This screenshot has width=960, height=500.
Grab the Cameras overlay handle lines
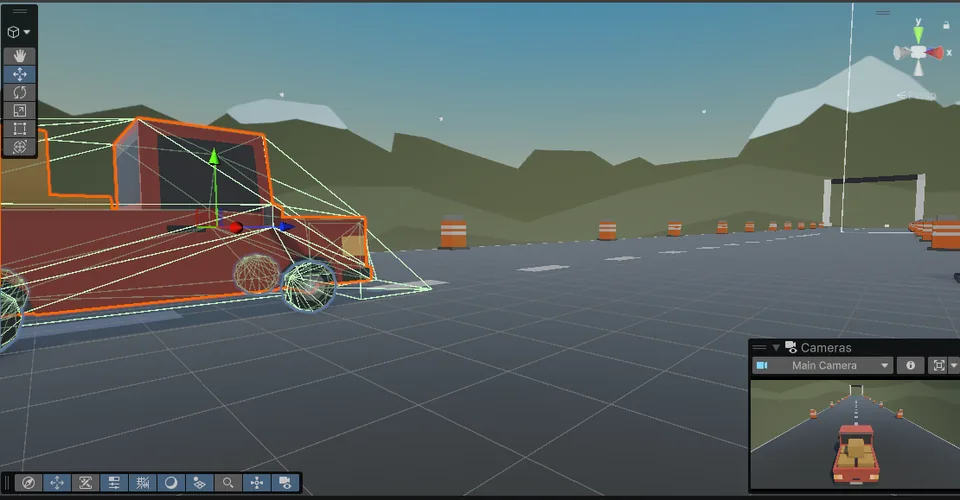pyautogui.click(x=760, y=348)
